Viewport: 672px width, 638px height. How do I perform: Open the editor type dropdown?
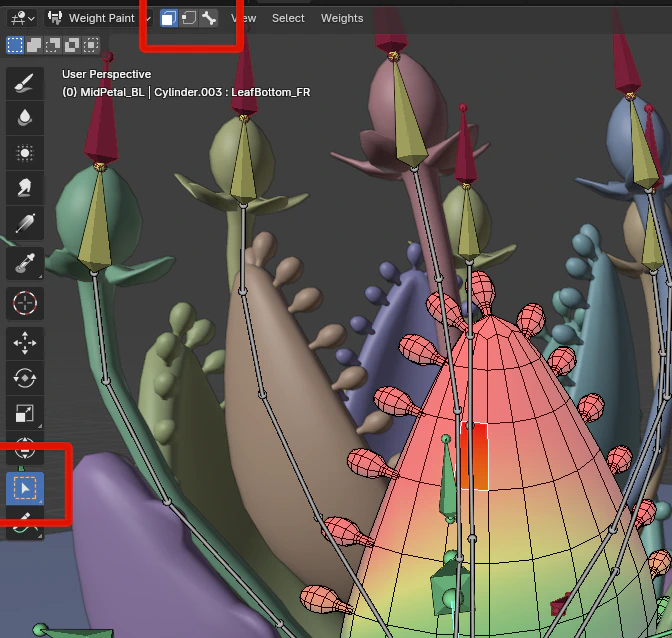coord(22,18)
